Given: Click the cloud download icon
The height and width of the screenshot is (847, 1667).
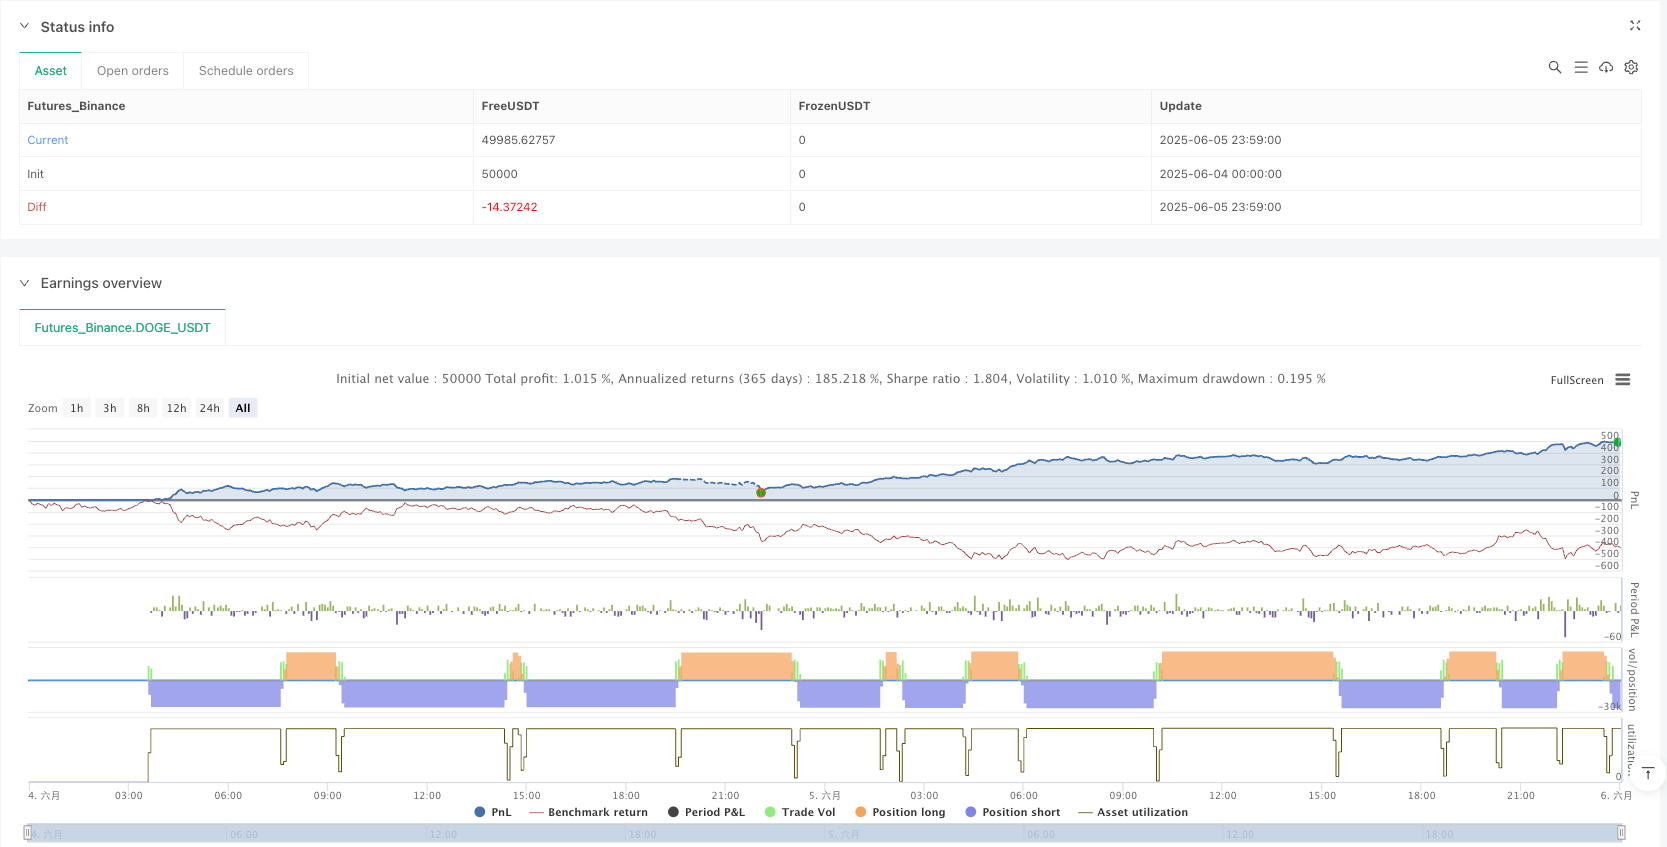Looking at the screenshot, I should click(1606, 67).
